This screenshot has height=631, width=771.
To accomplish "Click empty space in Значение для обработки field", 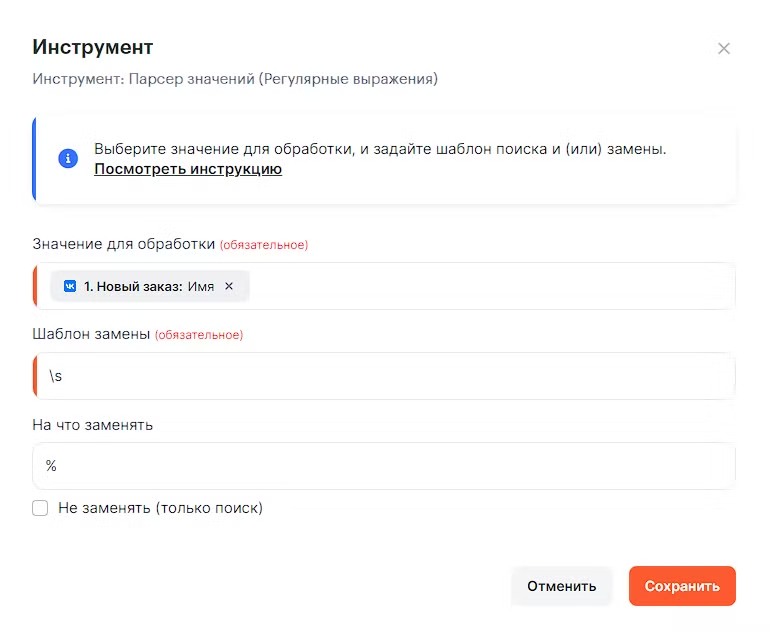I will click(490, 286).
